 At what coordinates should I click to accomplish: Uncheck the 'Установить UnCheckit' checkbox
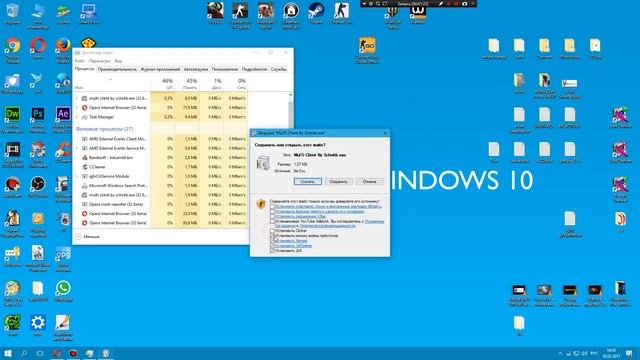click(272, 246)
